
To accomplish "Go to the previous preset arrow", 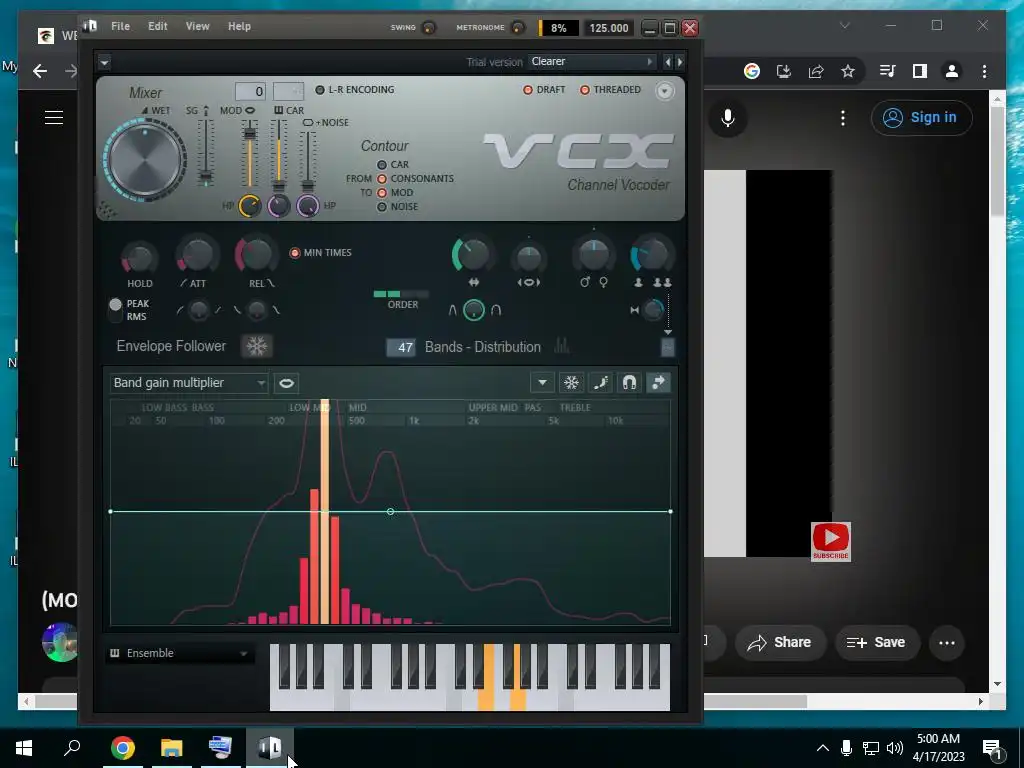I will 667,62.
